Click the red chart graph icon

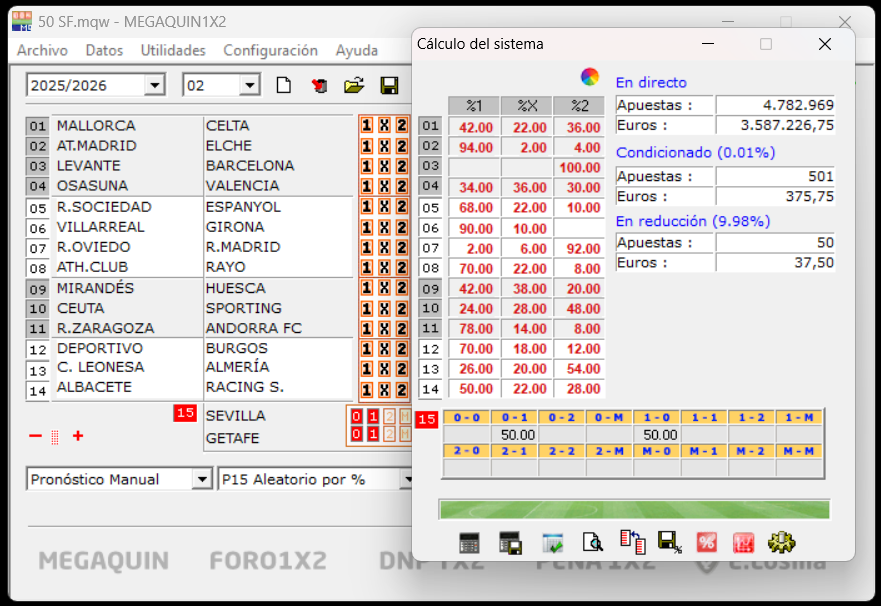(743, 543)
